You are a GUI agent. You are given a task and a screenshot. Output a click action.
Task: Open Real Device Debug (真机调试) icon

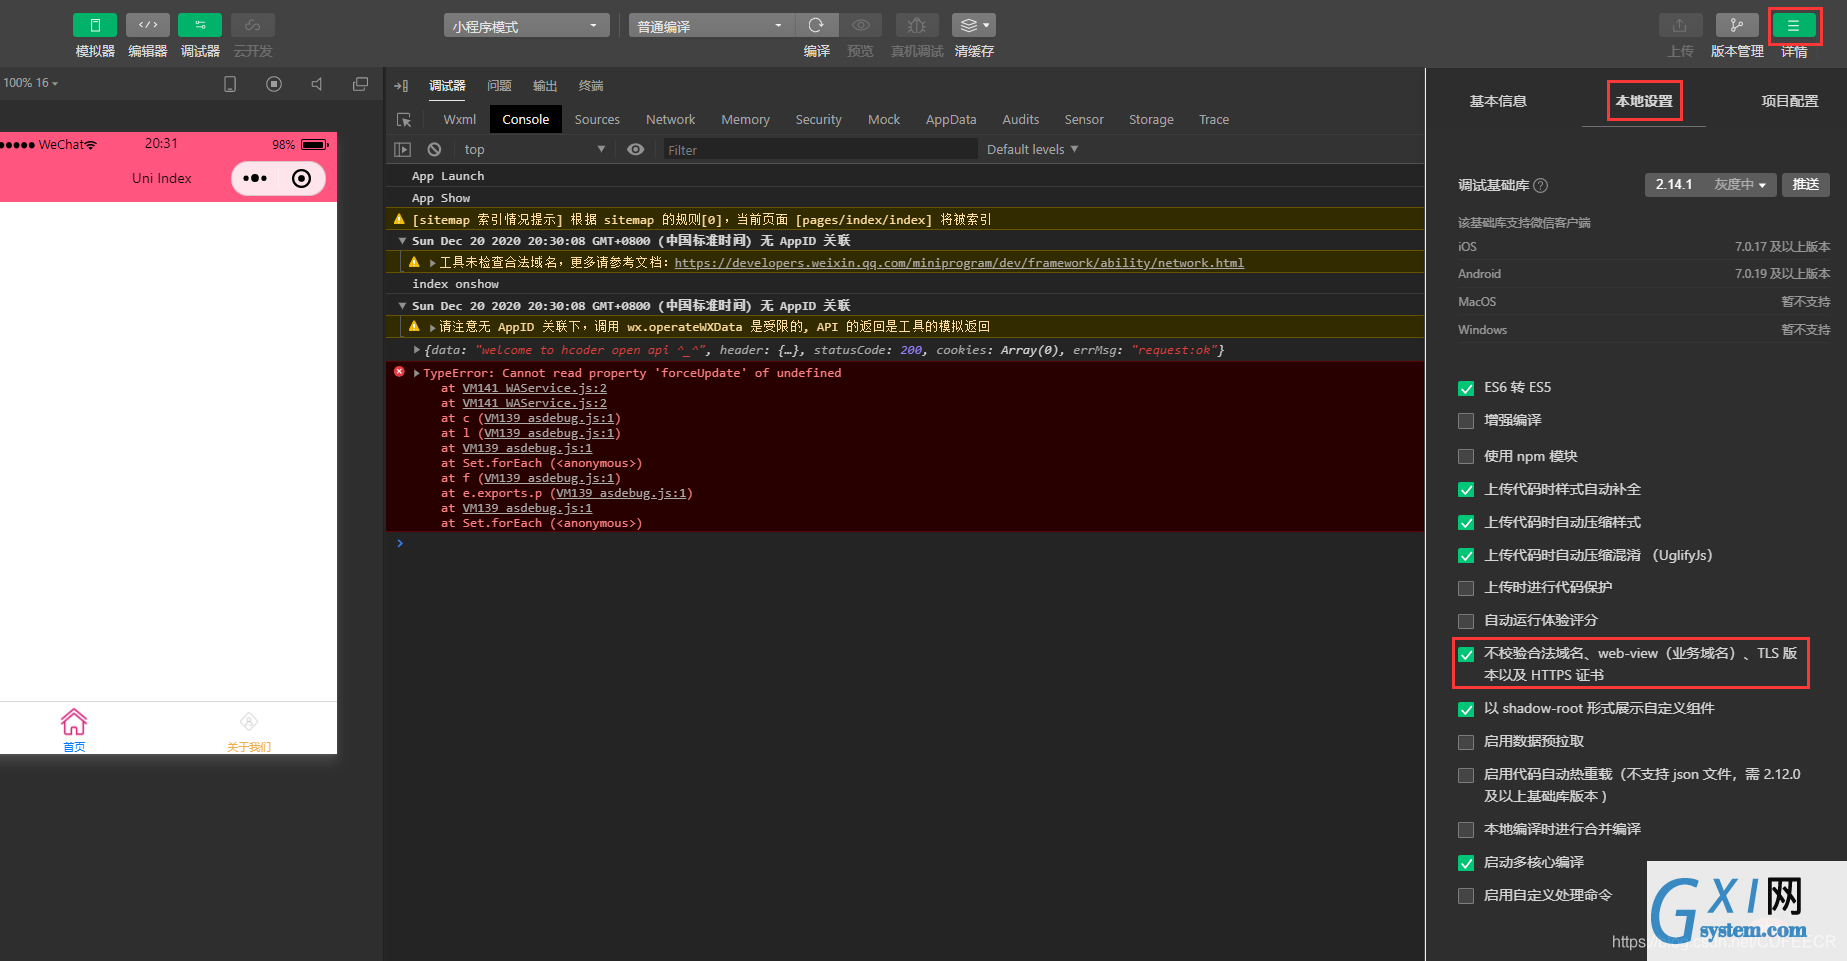[x=917, y=25]
